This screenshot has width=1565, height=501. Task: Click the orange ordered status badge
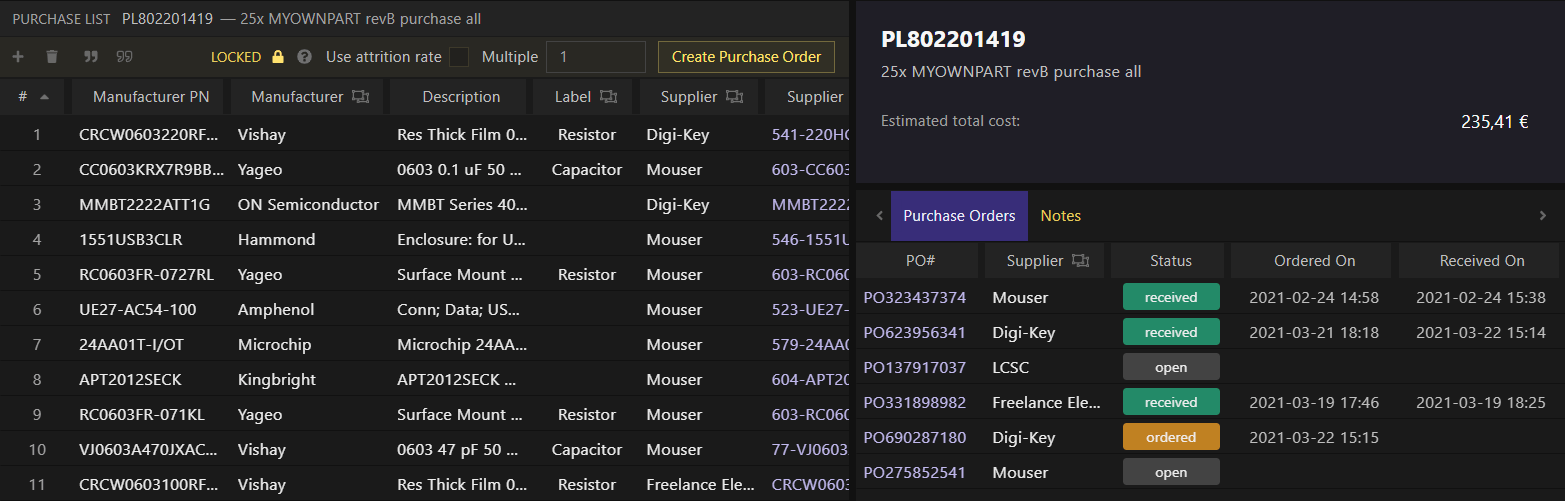tap(1171, 437)
